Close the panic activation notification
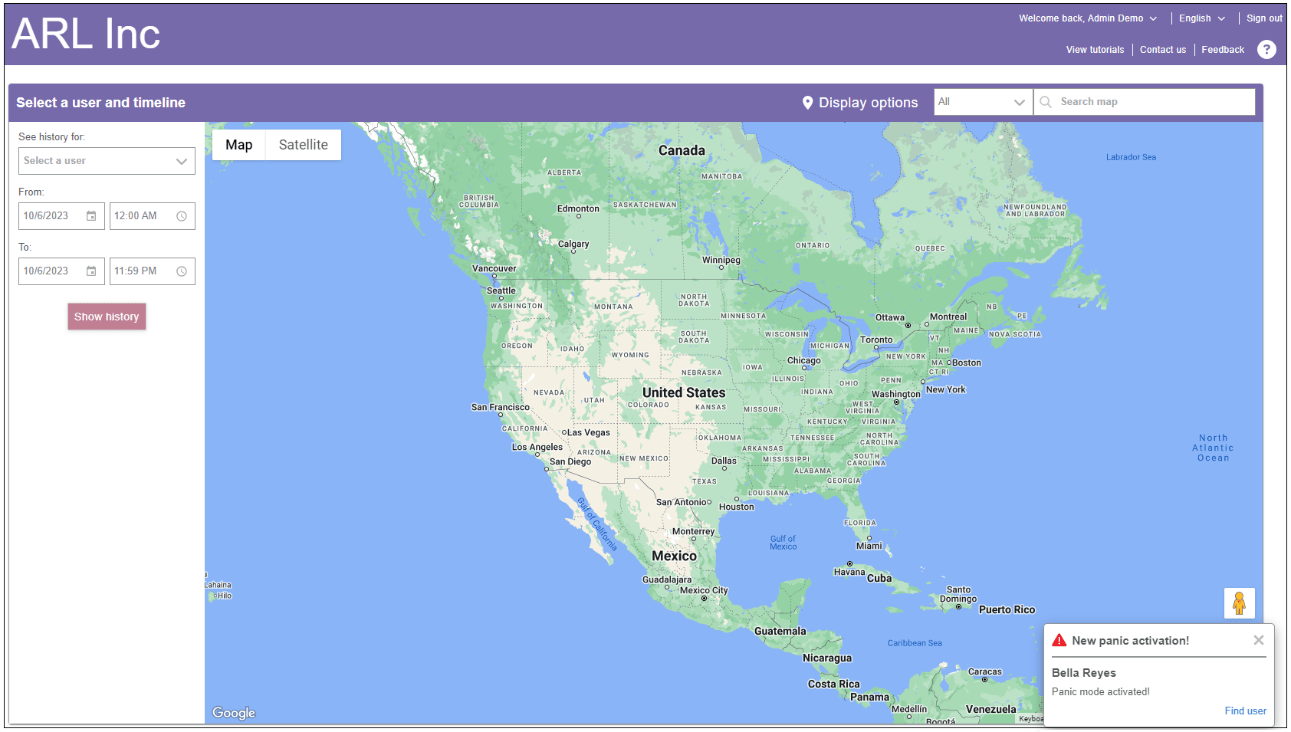1291x732 pixels. point(1258,640)
